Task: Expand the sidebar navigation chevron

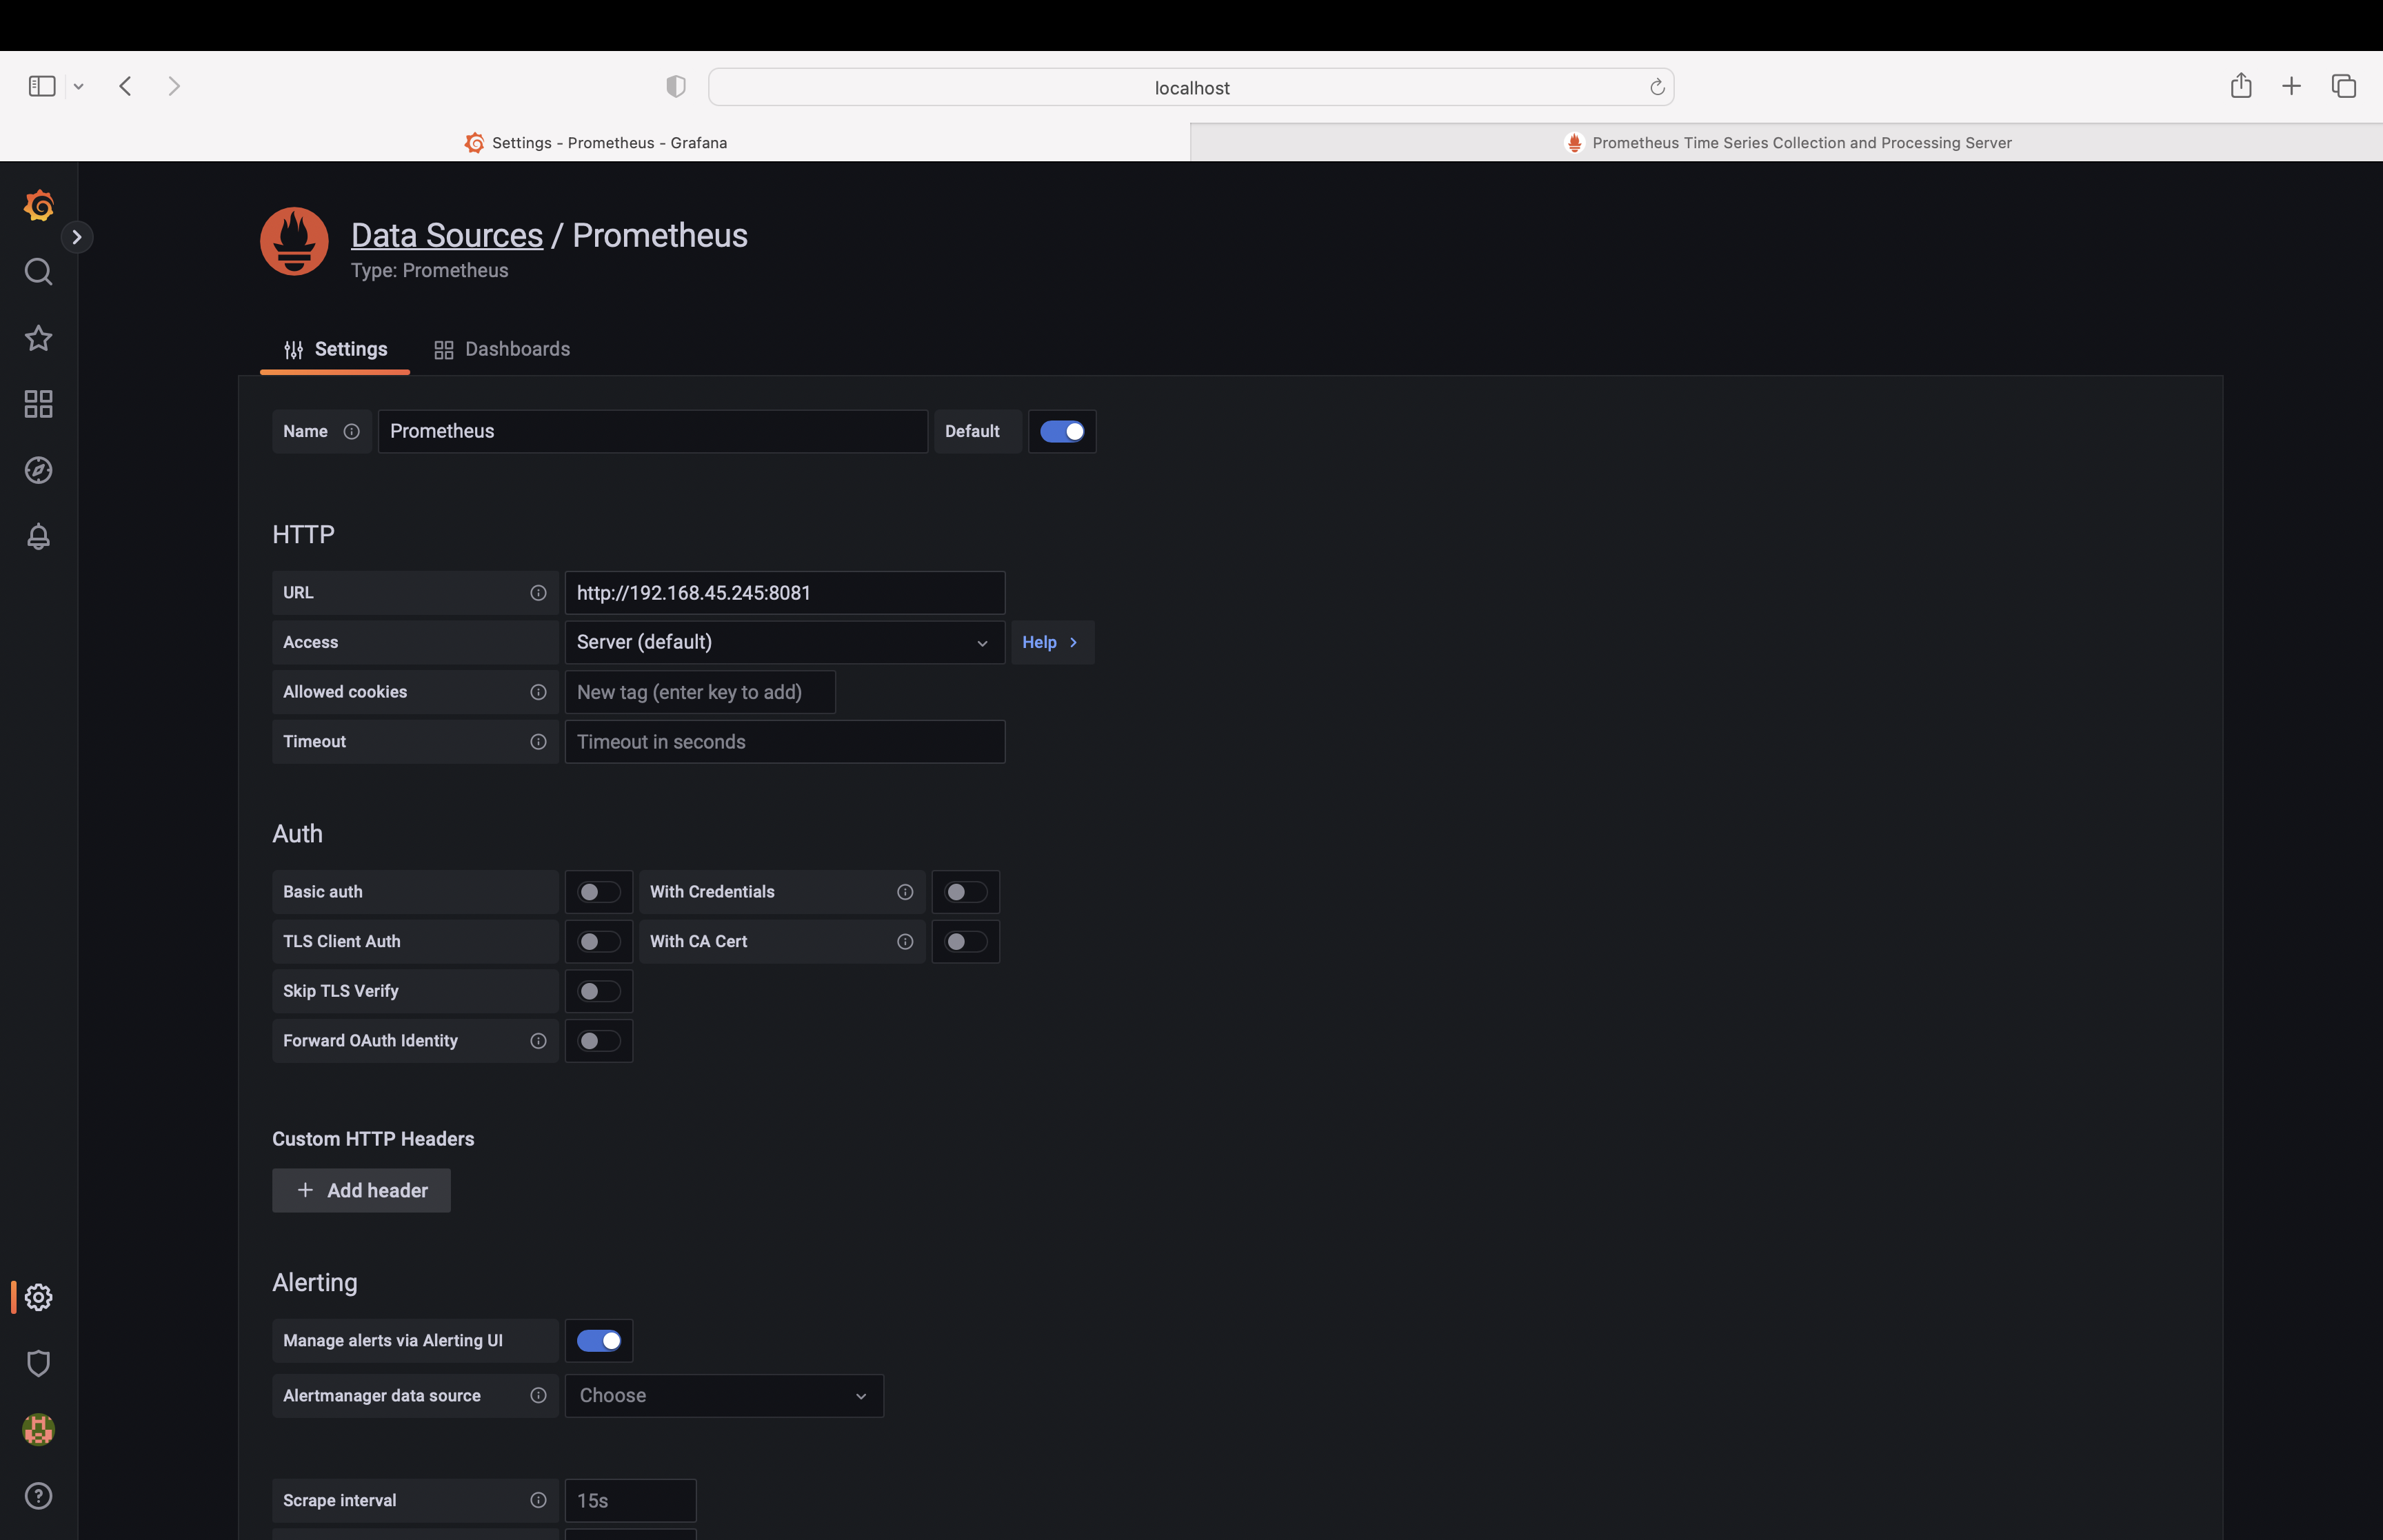Action: coord(77,237)
